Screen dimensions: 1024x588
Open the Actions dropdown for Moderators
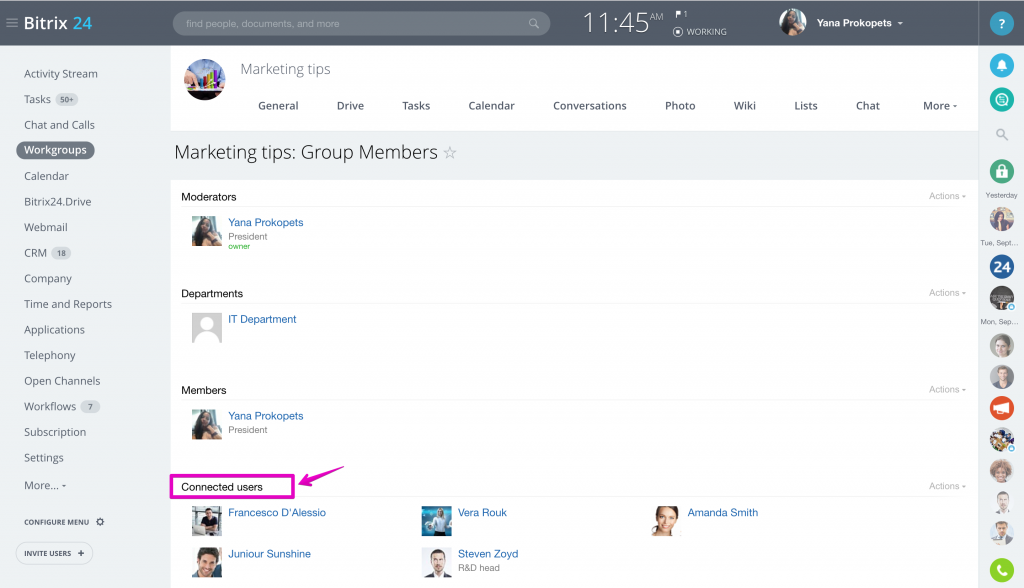pos(947,196)
